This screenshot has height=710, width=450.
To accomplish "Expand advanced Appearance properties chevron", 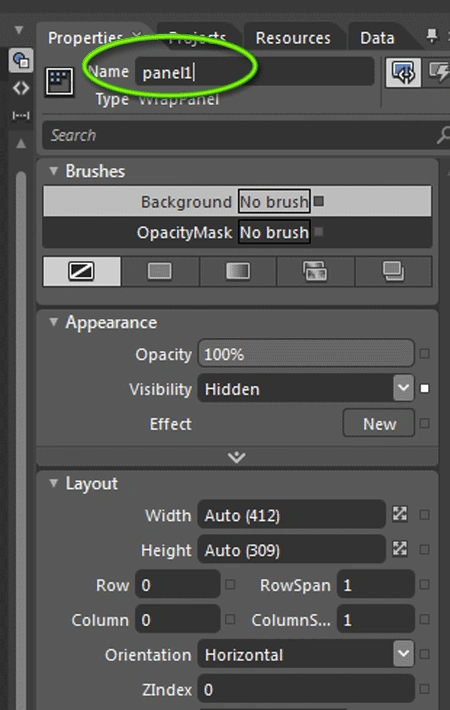I will [237, 457].
